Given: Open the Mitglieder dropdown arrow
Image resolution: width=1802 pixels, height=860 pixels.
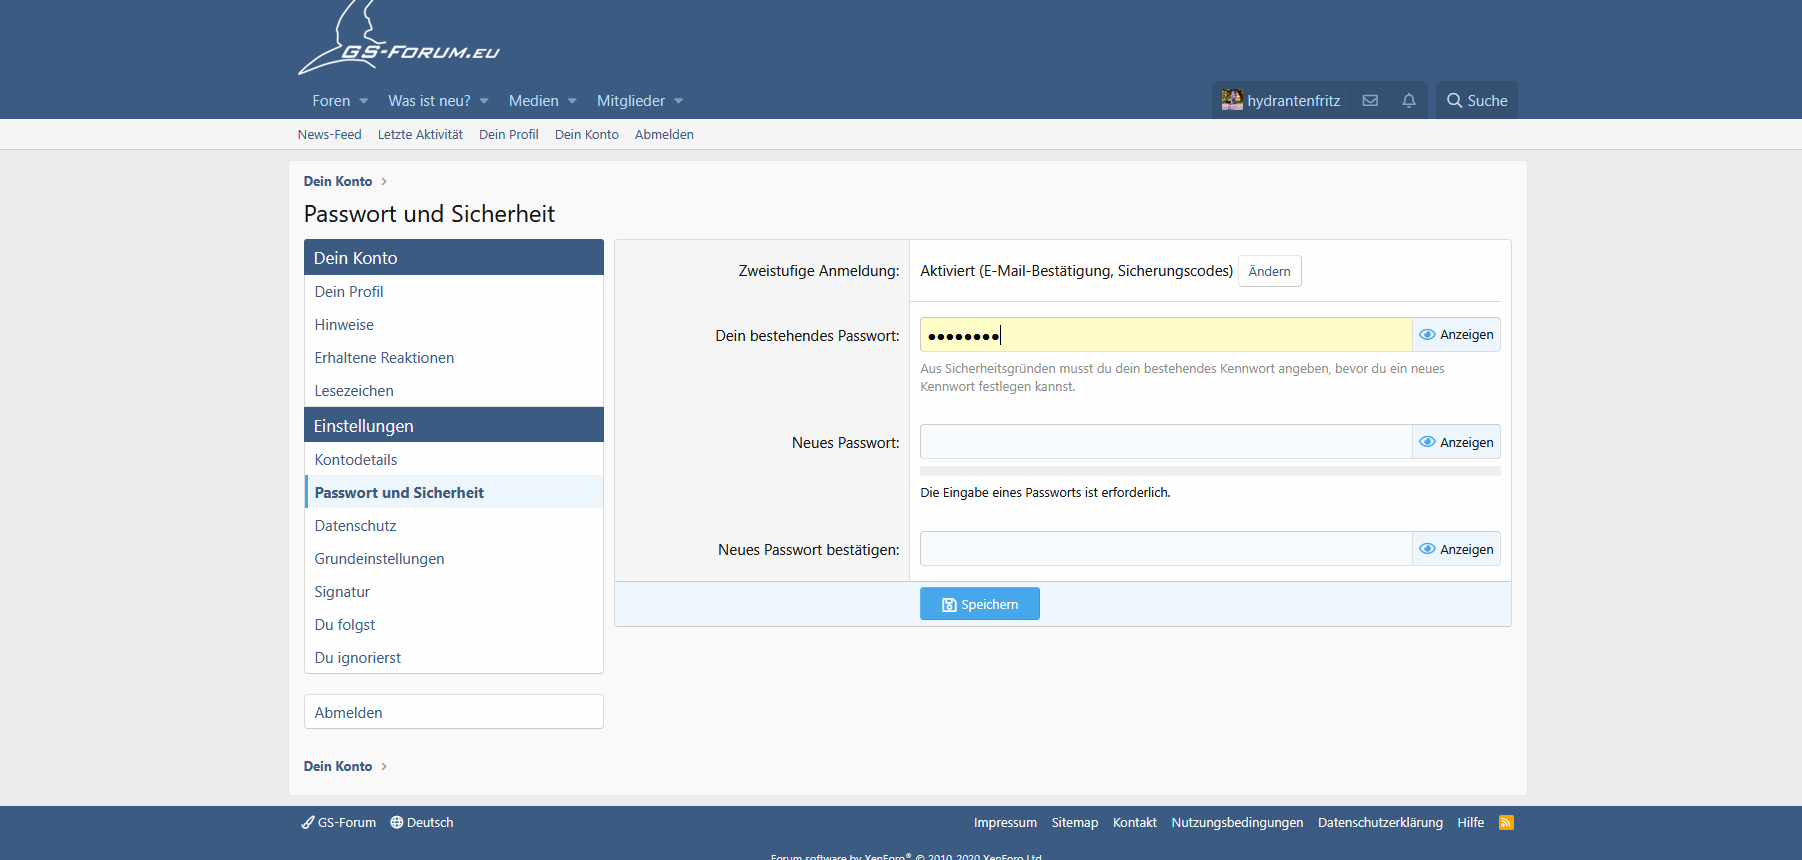Looking at the screenshot, I should tap(679, 101).
